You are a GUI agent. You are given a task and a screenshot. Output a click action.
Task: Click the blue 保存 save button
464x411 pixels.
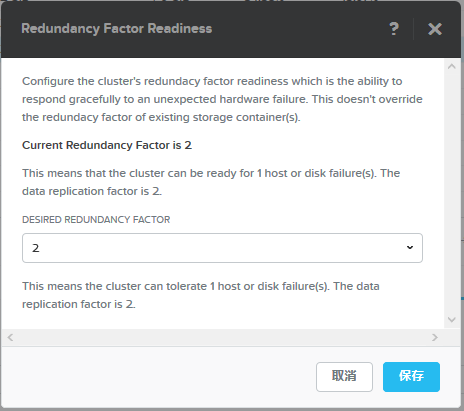[411, 377]
